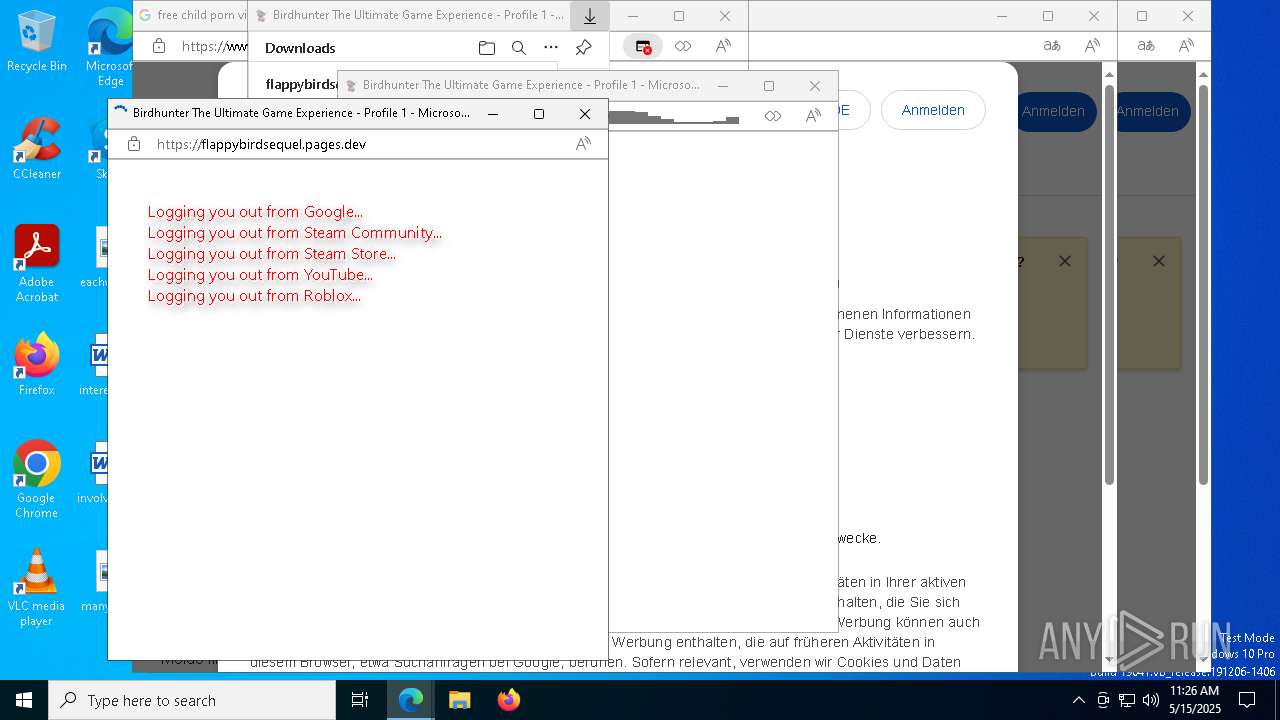Open VLC media player desktop shortcut
Image resolution: width=1280 pixels, height=720 pixels.
[x=37, y=588]
